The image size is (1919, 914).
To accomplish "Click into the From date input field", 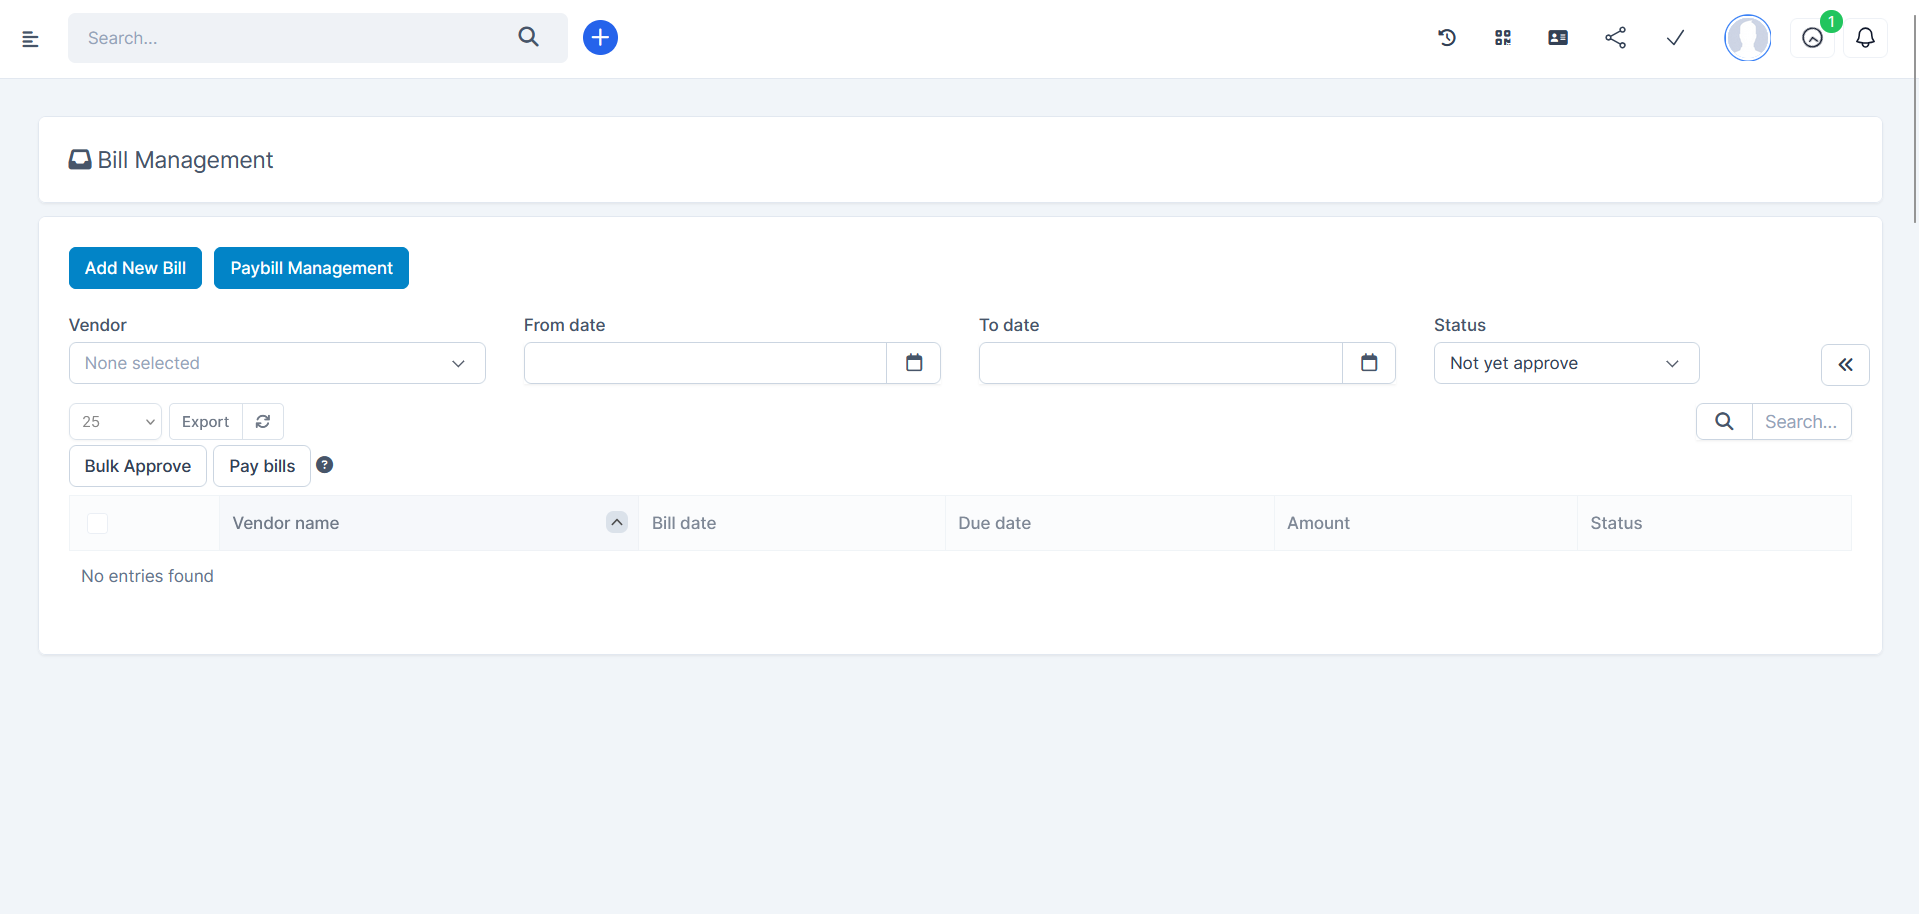I will click(705, 363).
